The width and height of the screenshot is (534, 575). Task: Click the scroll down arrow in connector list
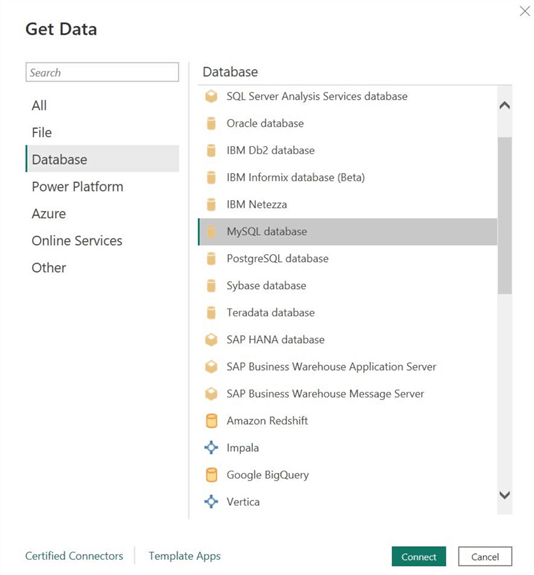(x=505, y=495)
